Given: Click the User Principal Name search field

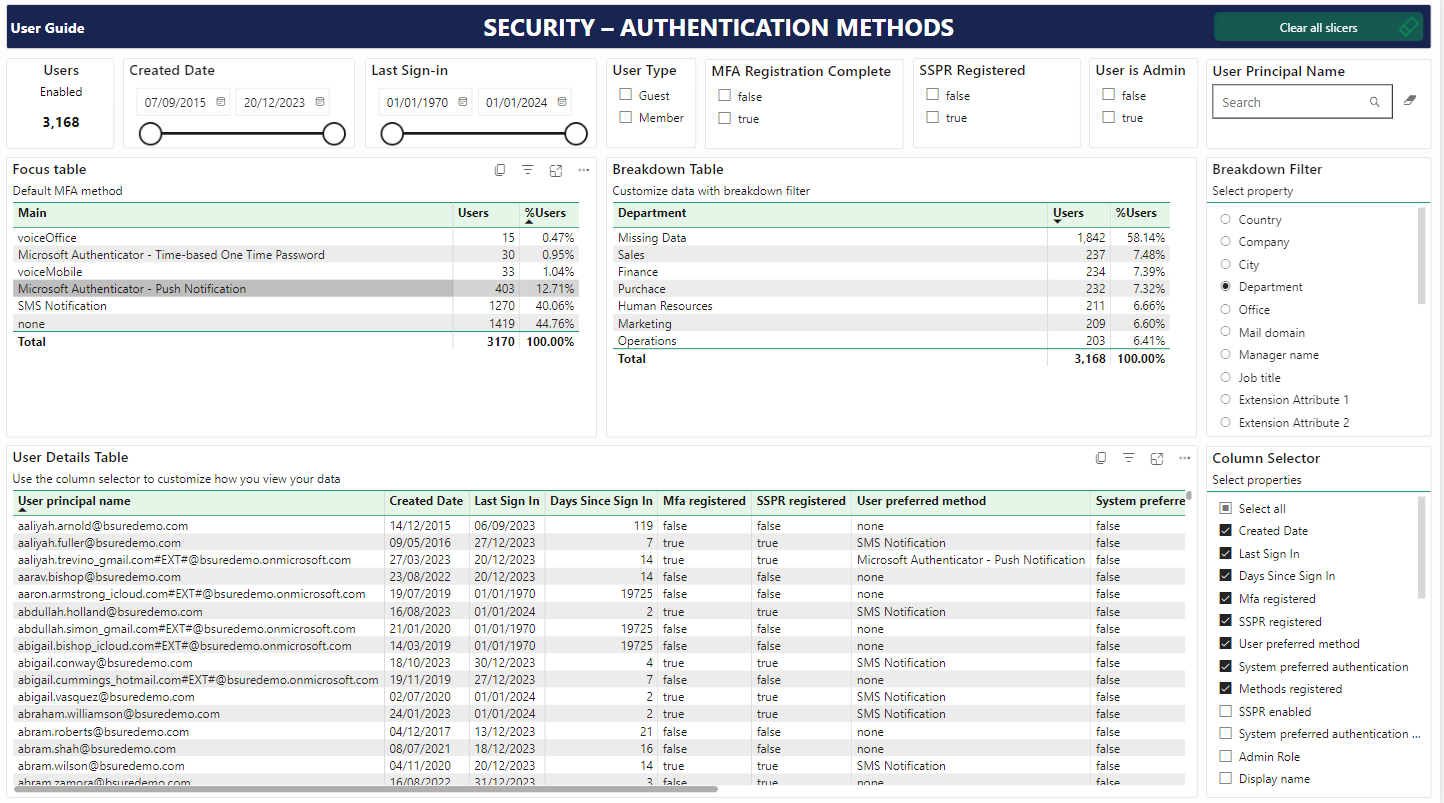Looking at the screenshot, I should pos(1290,102).
